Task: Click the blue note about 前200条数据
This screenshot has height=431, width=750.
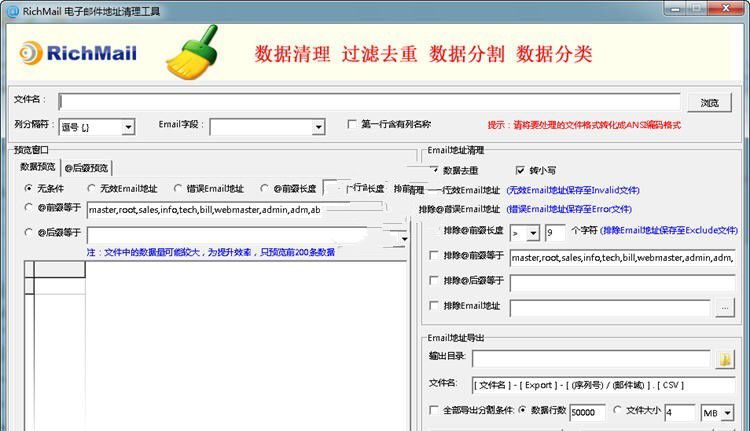Action: point(211,252)
